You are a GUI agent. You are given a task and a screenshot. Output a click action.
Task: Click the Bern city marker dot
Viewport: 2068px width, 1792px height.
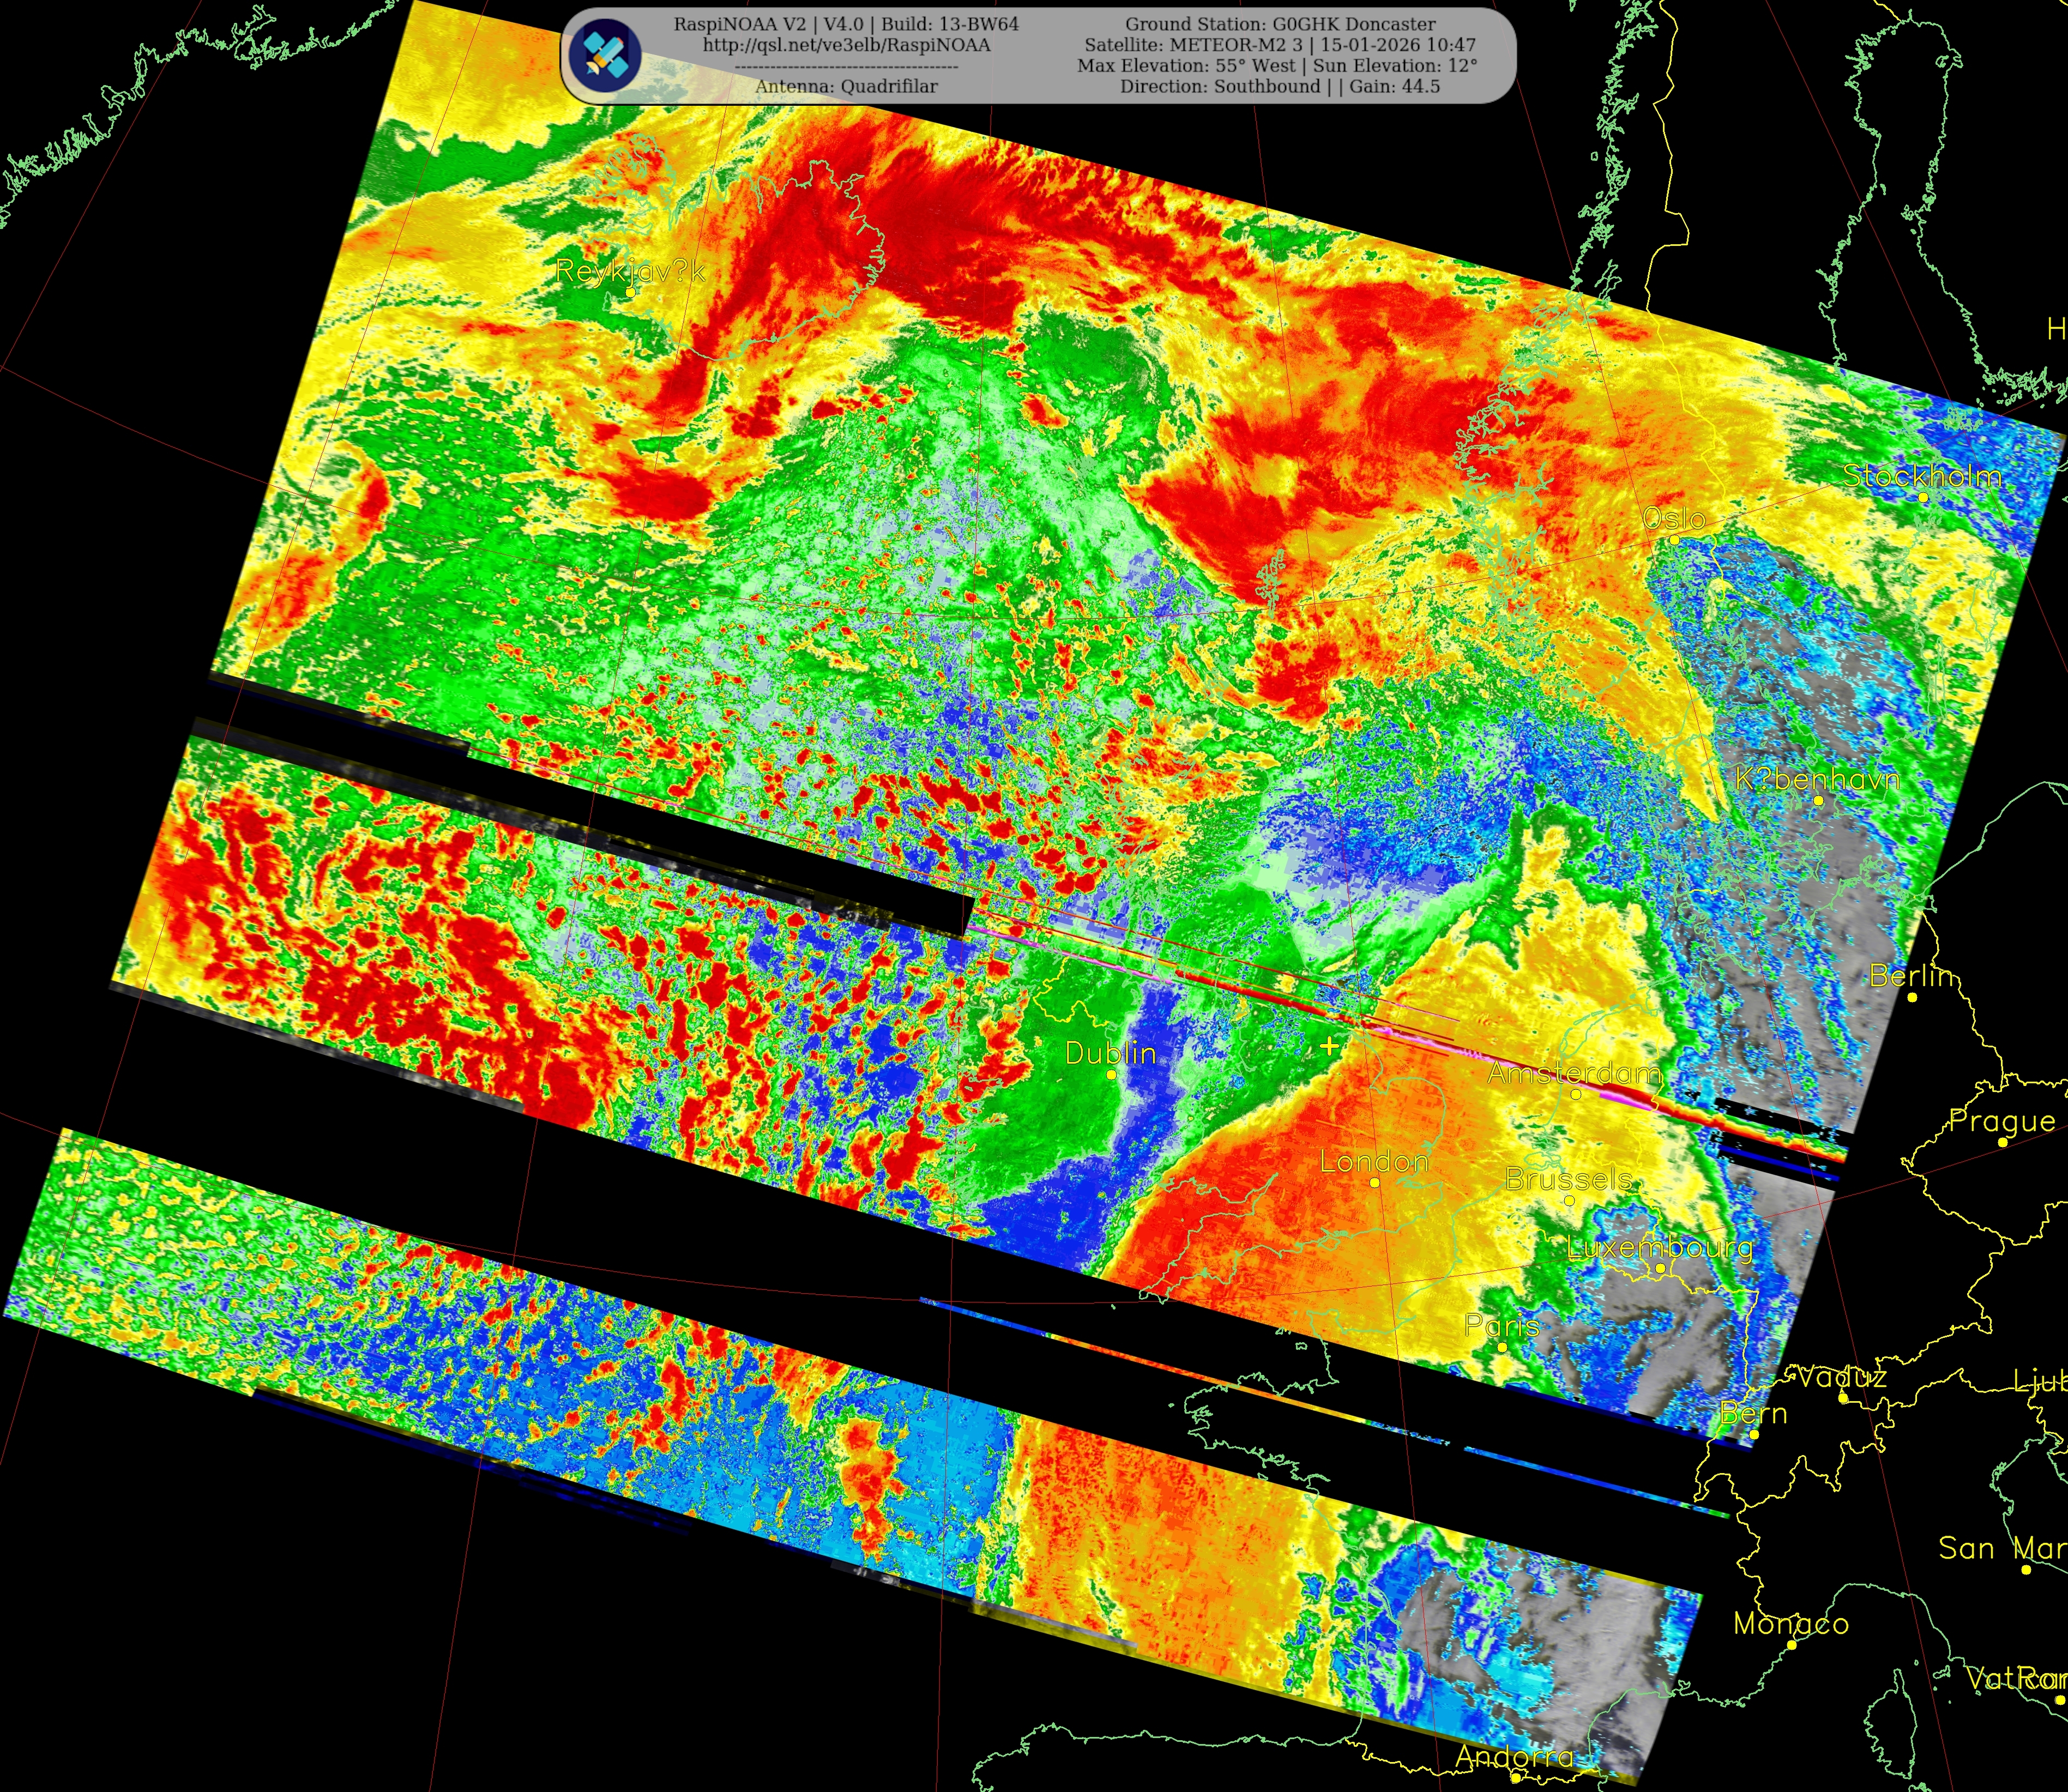click(1754, 1434)
